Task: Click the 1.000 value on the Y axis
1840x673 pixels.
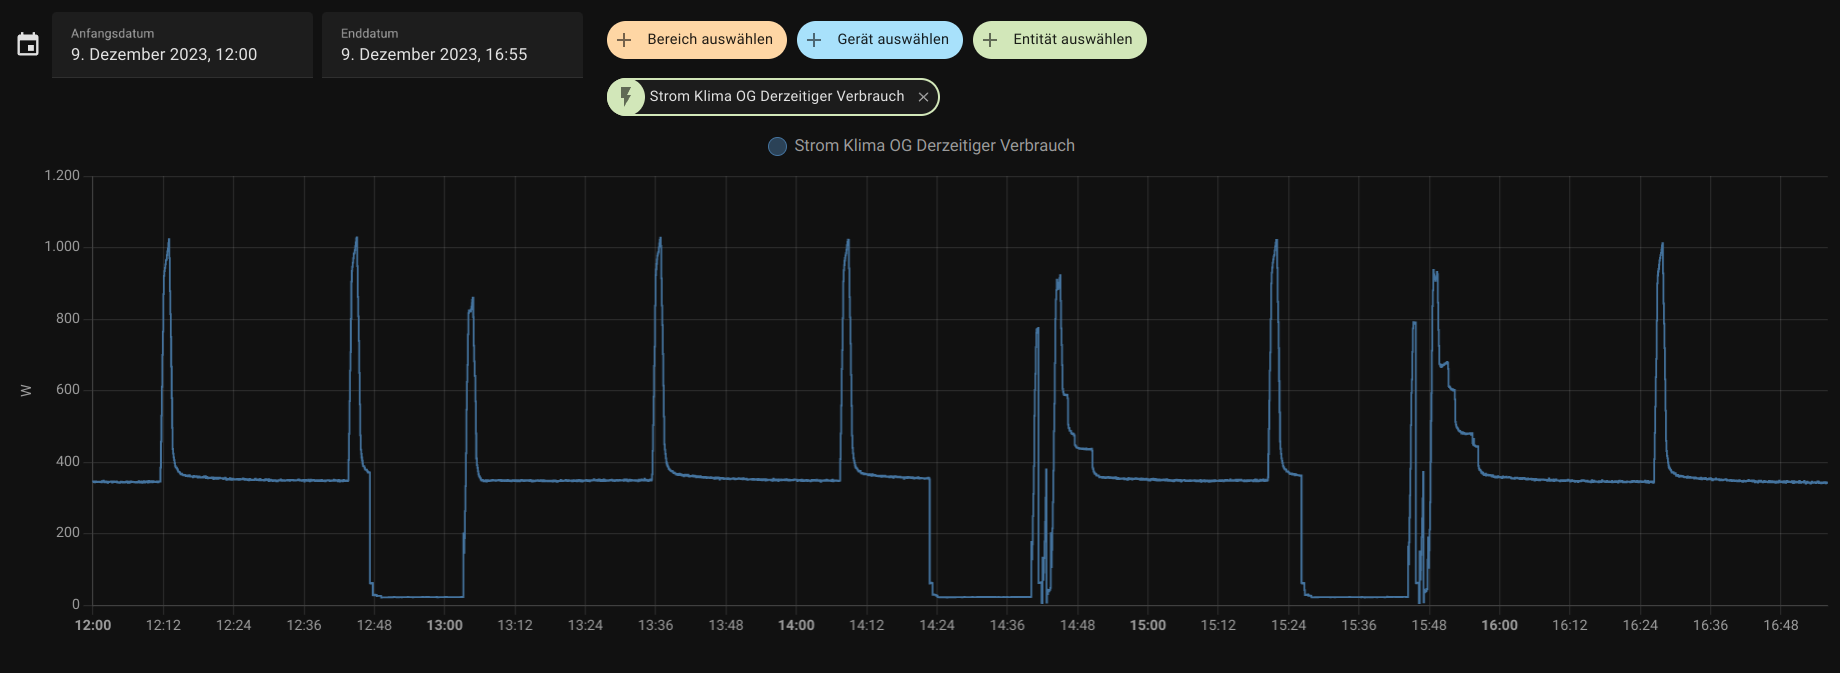Action: click(62, 246)
